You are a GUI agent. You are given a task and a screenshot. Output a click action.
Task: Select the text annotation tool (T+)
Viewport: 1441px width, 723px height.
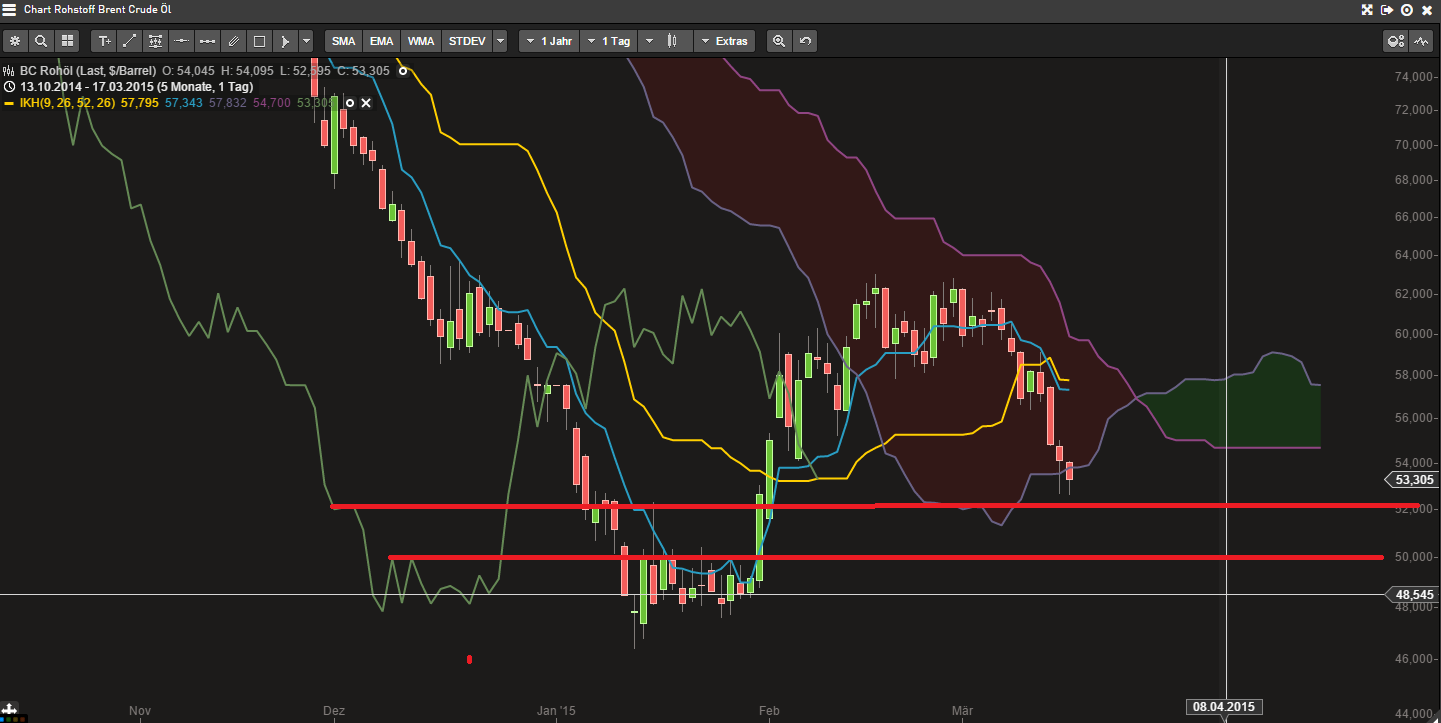coord(104,41)
